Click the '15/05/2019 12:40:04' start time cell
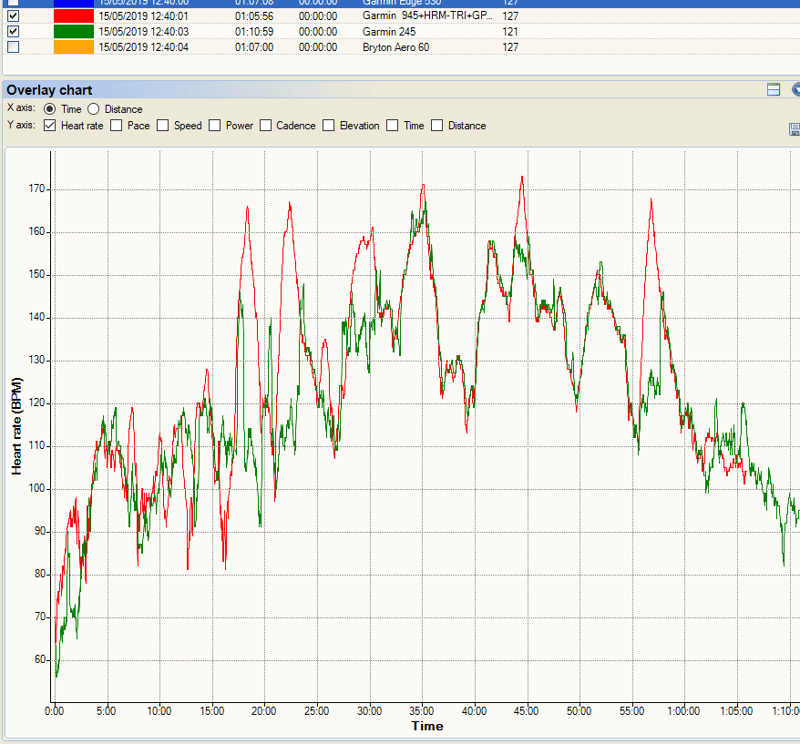Viewport: 800px width, 744px height. pos(143,47)
